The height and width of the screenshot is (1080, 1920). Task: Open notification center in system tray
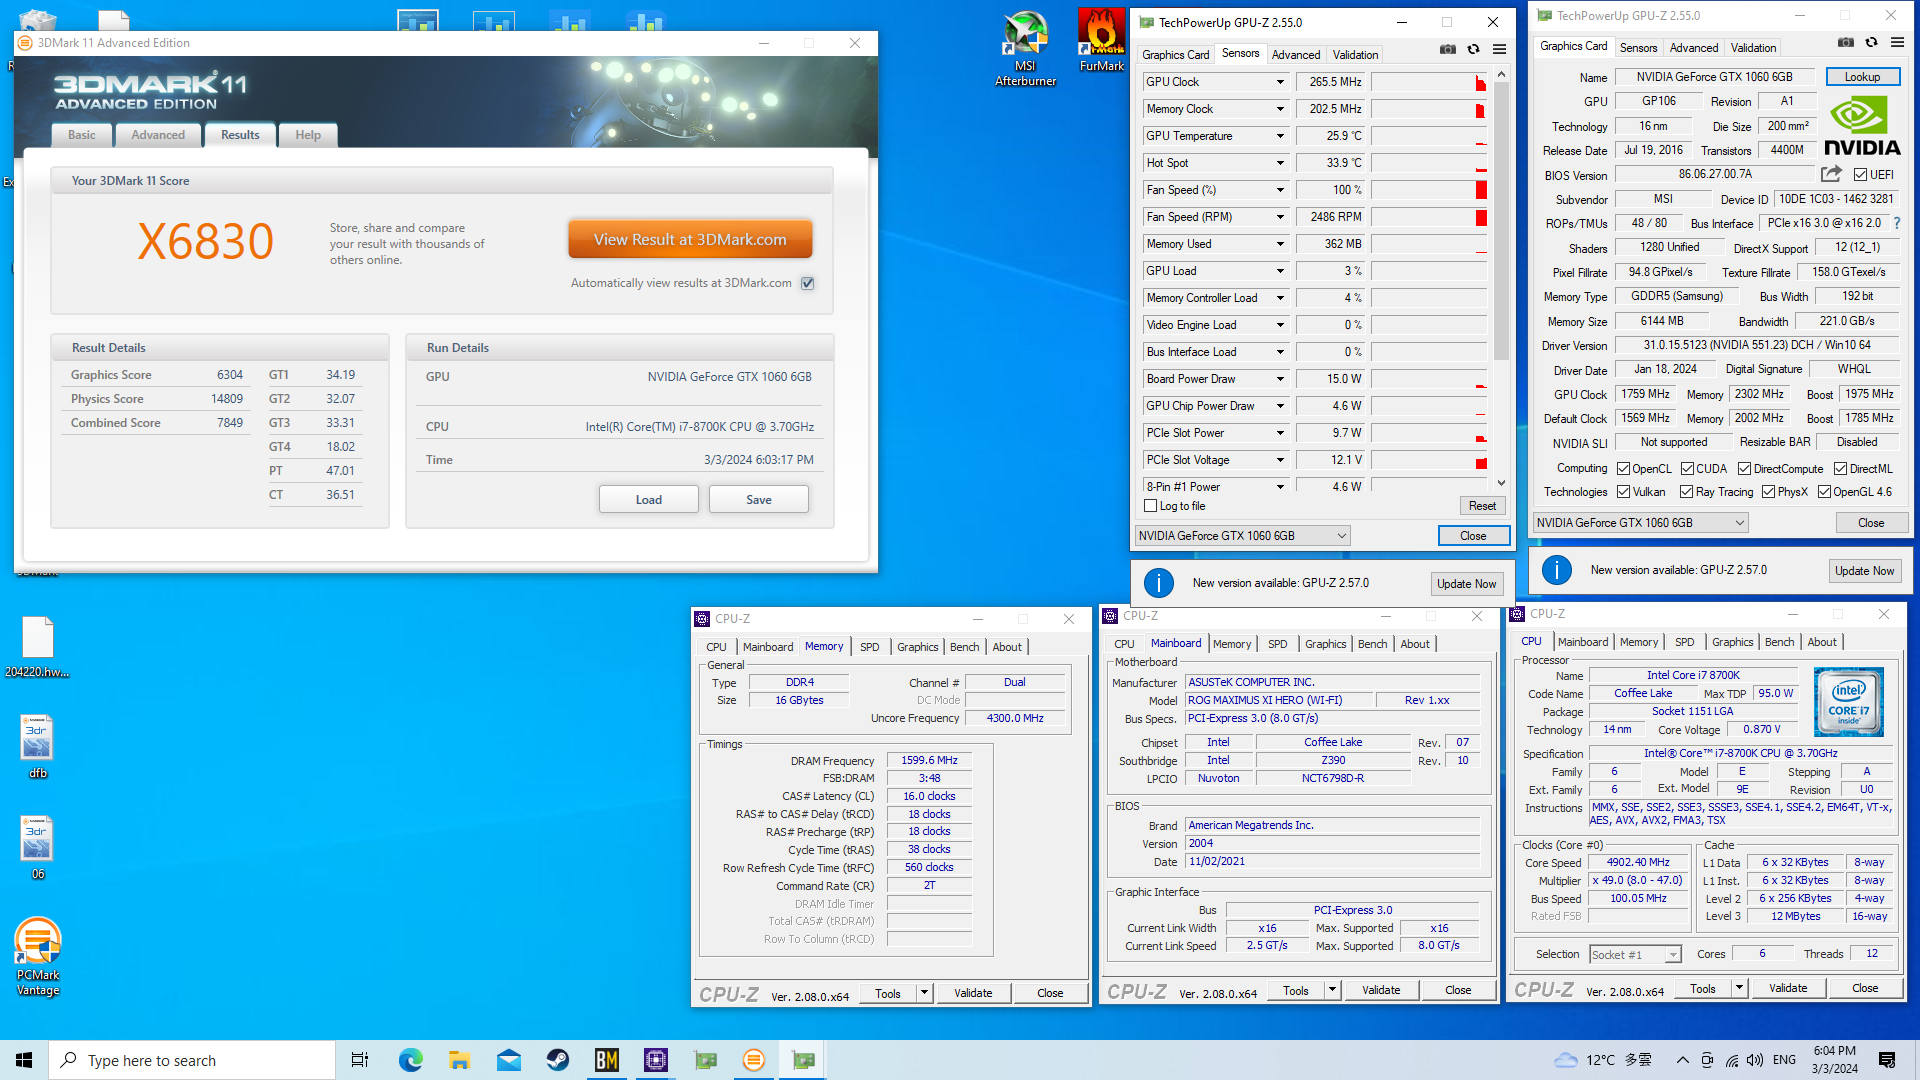(1887, 1060)
